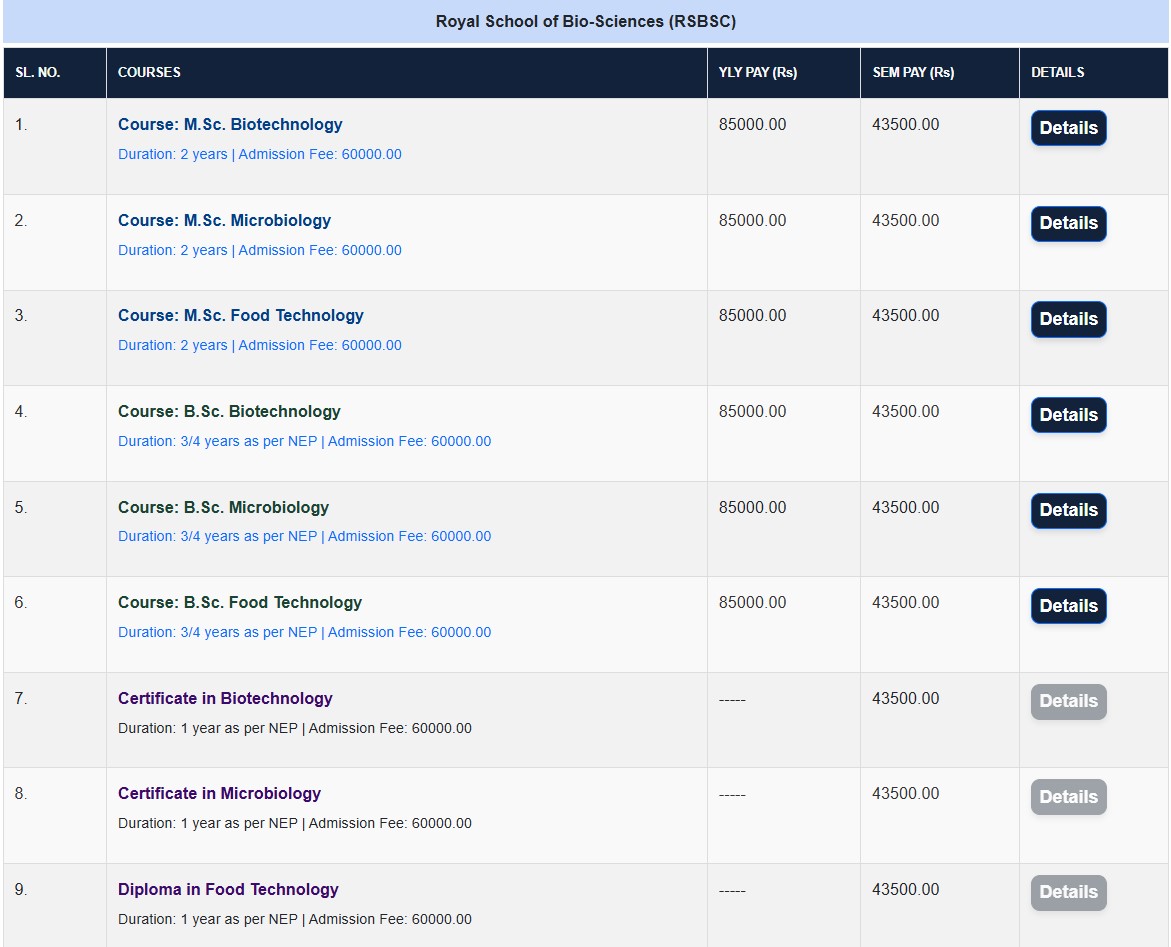
Task: Click the YLY PAY (Rs) column header
Action: click(x=758, y=72)
